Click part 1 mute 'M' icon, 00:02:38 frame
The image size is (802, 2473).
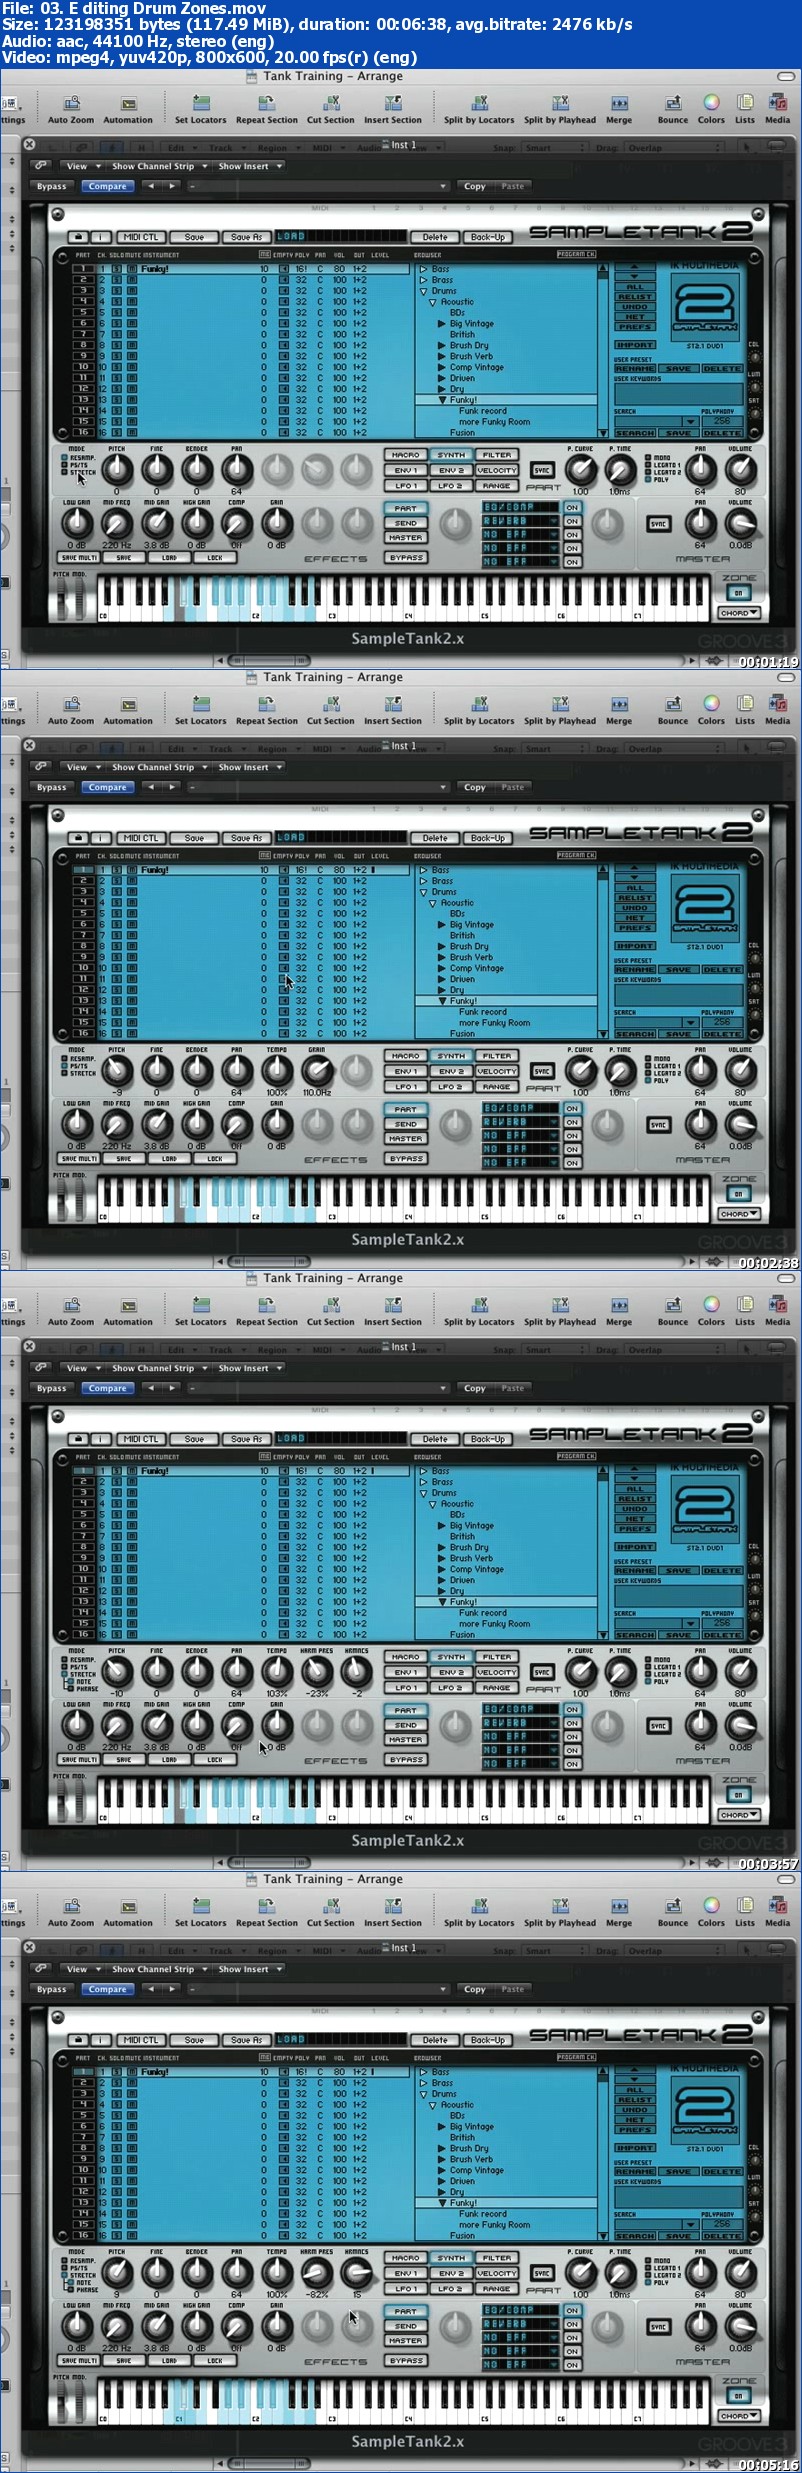coord(132,870)
